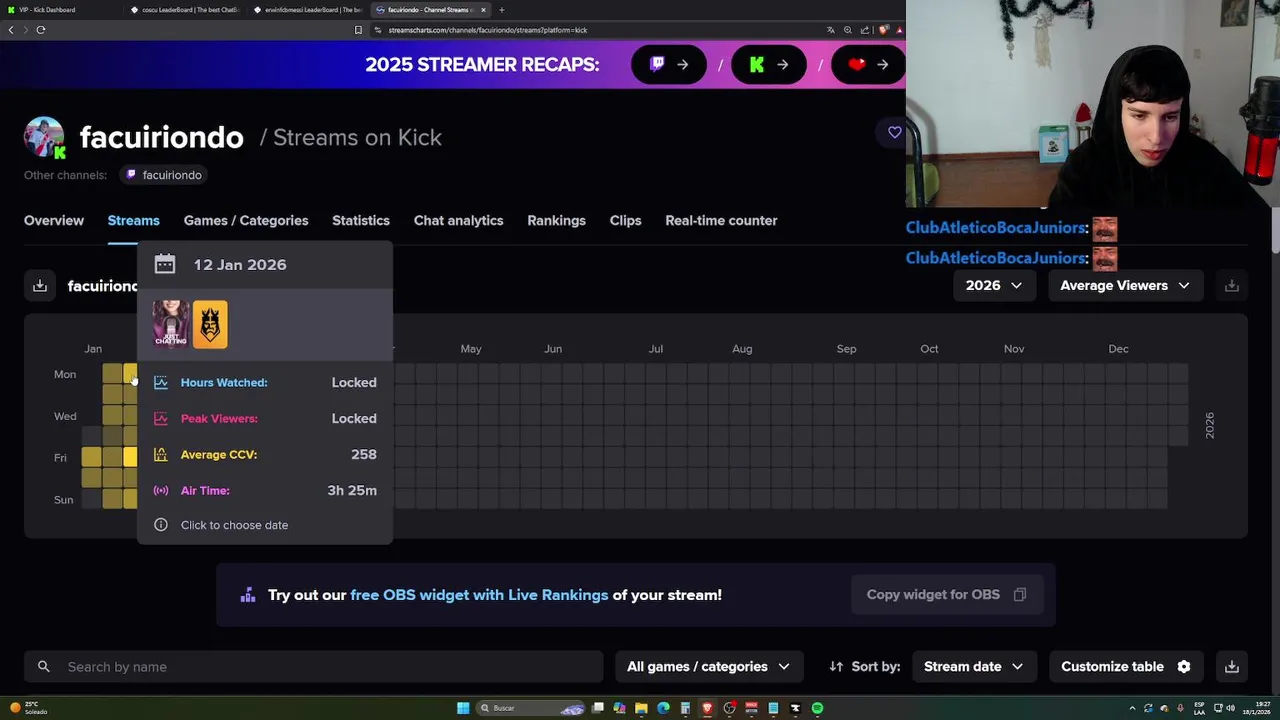Click the translate page icon in address bar

[830, 30]
